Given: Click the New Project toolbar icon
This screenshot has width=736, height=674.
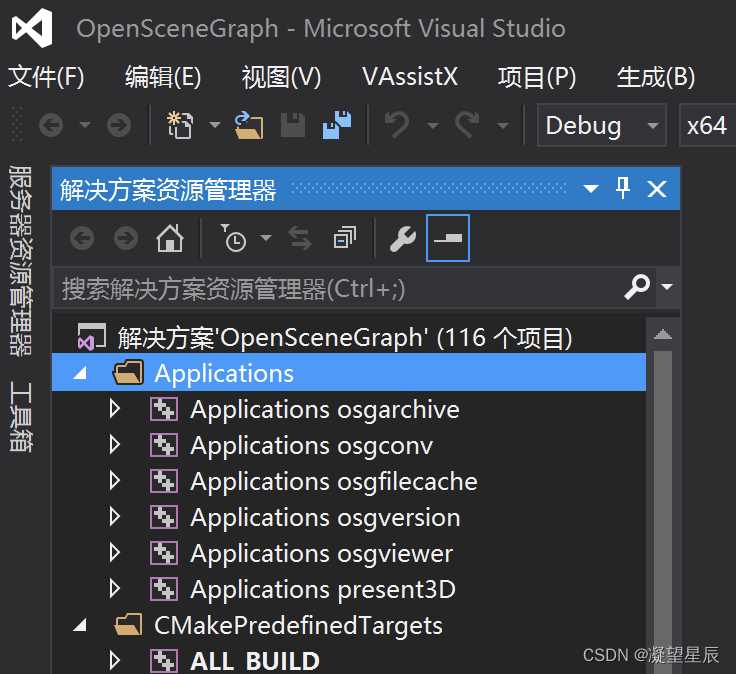Looking at the screenshot, I should coord(180,125).
